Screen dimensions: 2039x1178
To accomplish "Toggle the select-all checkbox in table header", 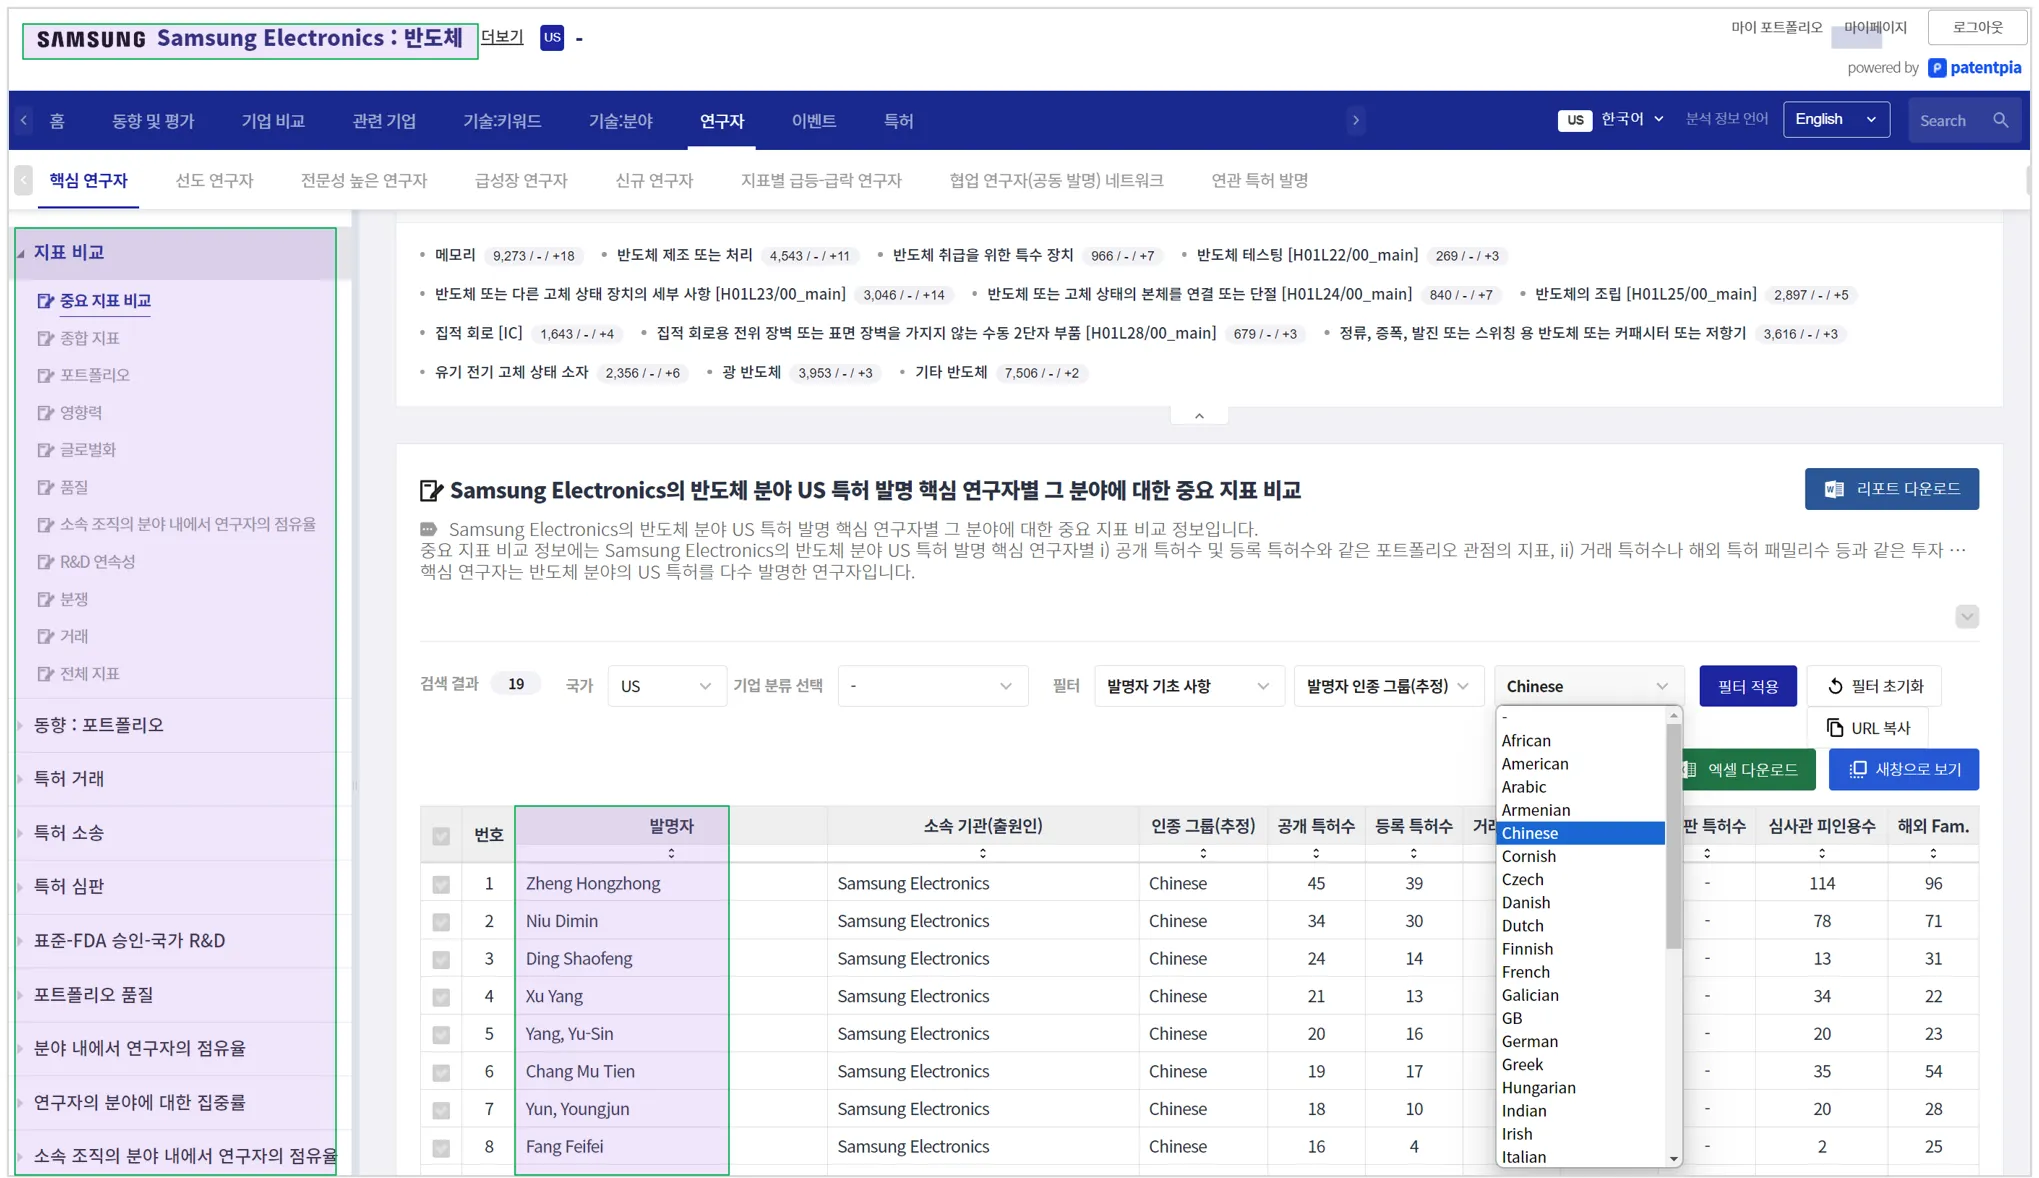I will pos(441,836).
